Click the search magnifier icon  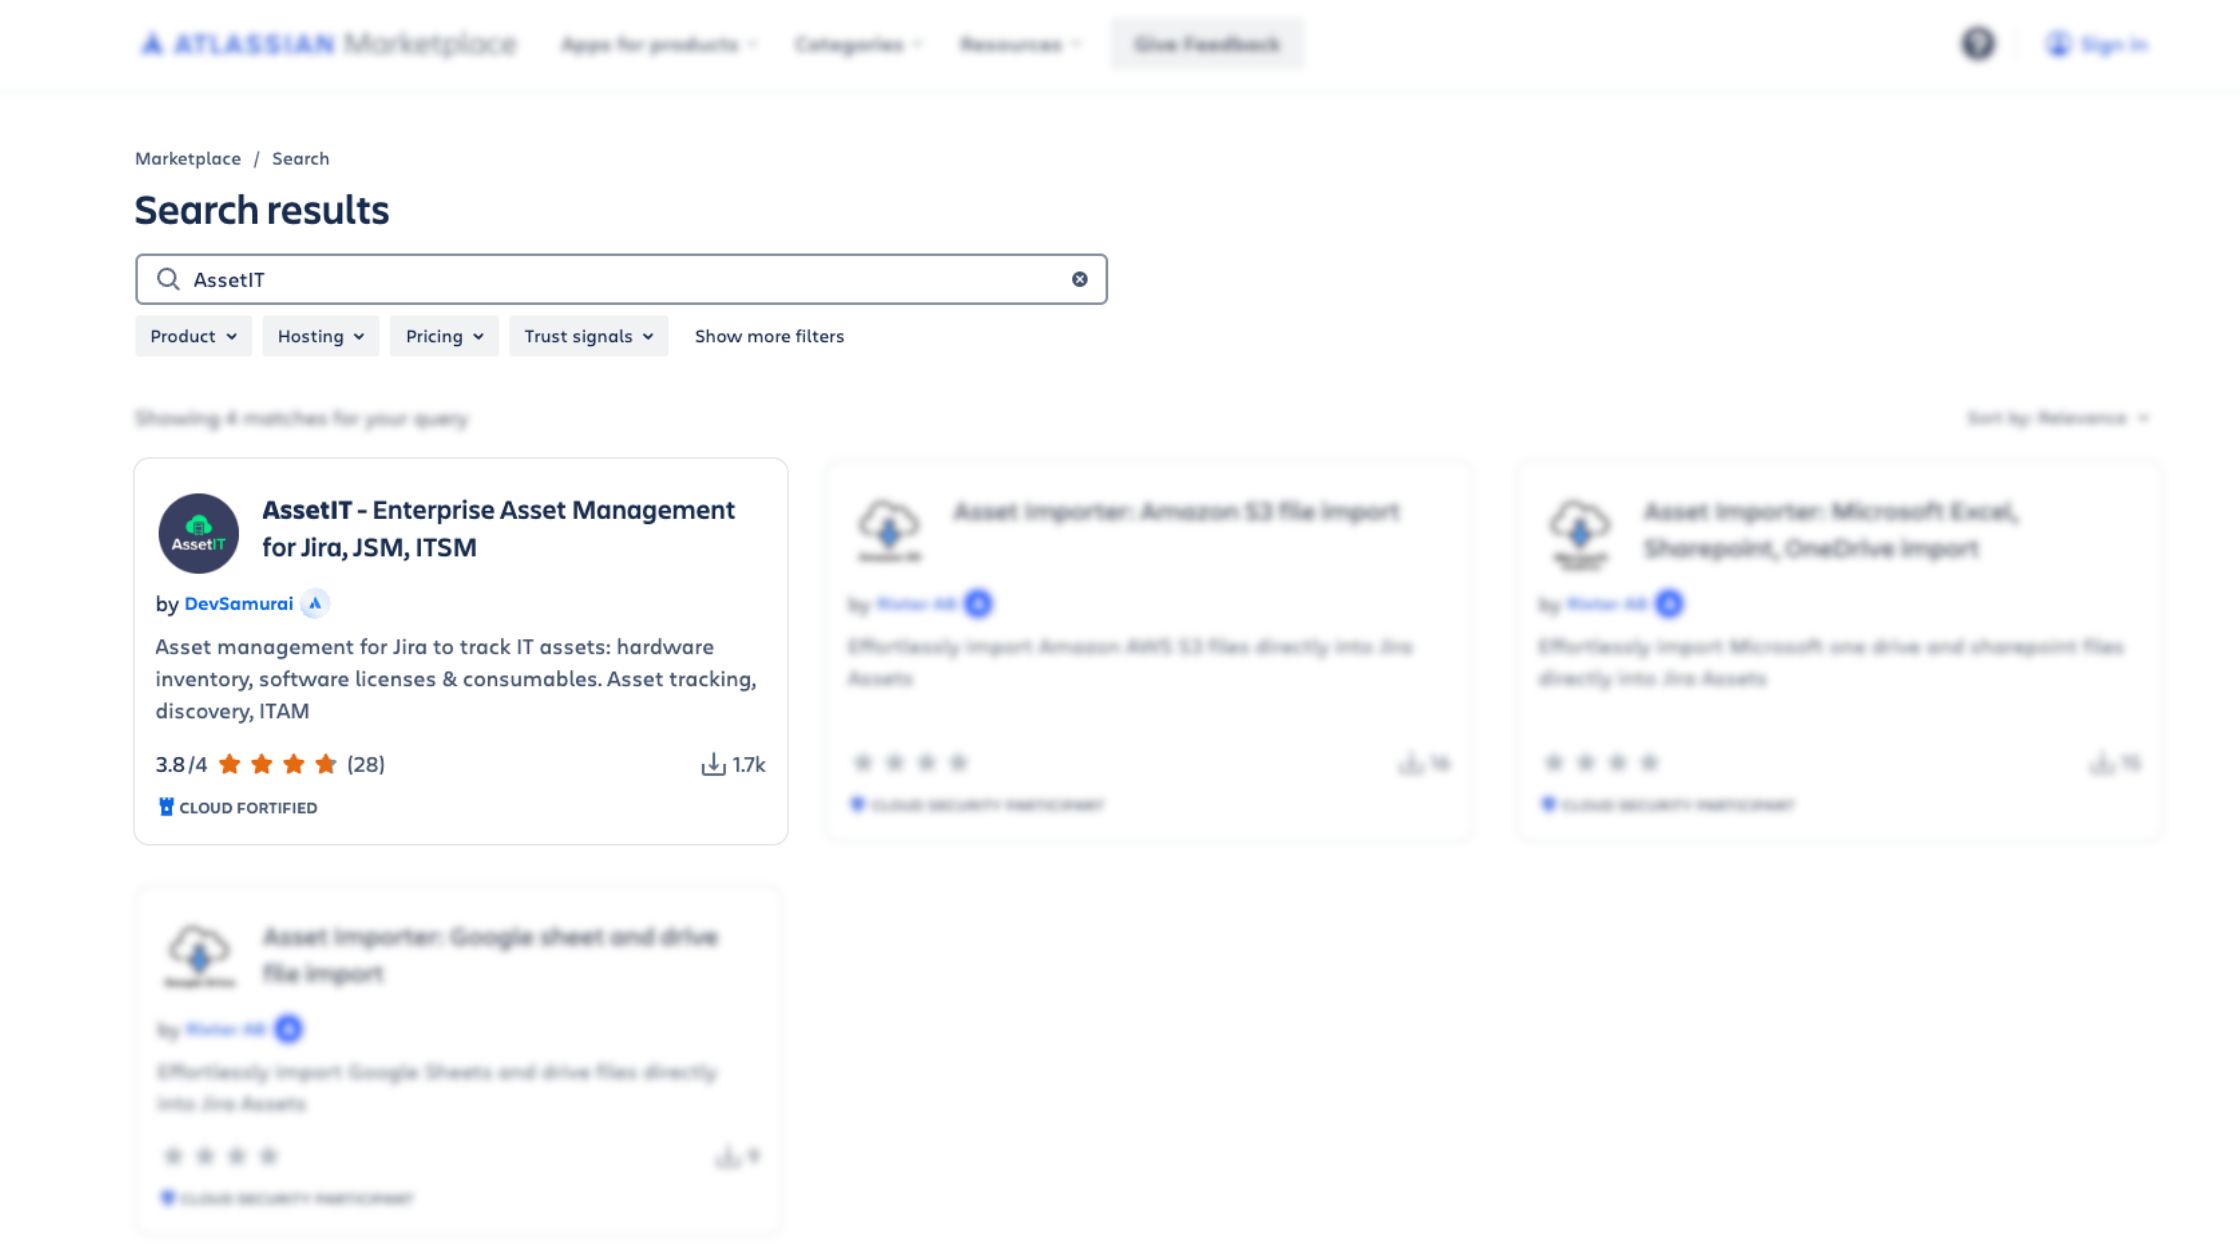tap(170, 279)
